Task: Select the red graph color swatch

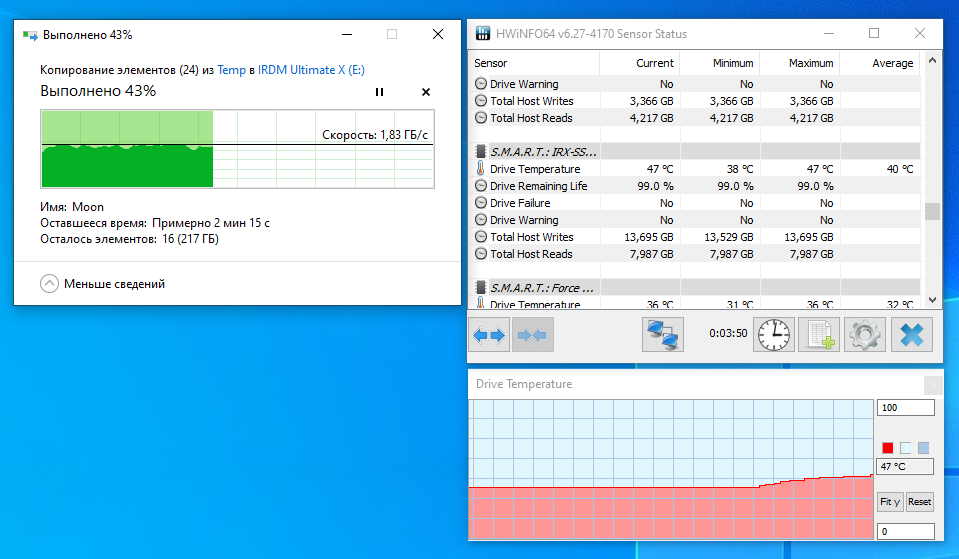Action: [x=887, y=448]
